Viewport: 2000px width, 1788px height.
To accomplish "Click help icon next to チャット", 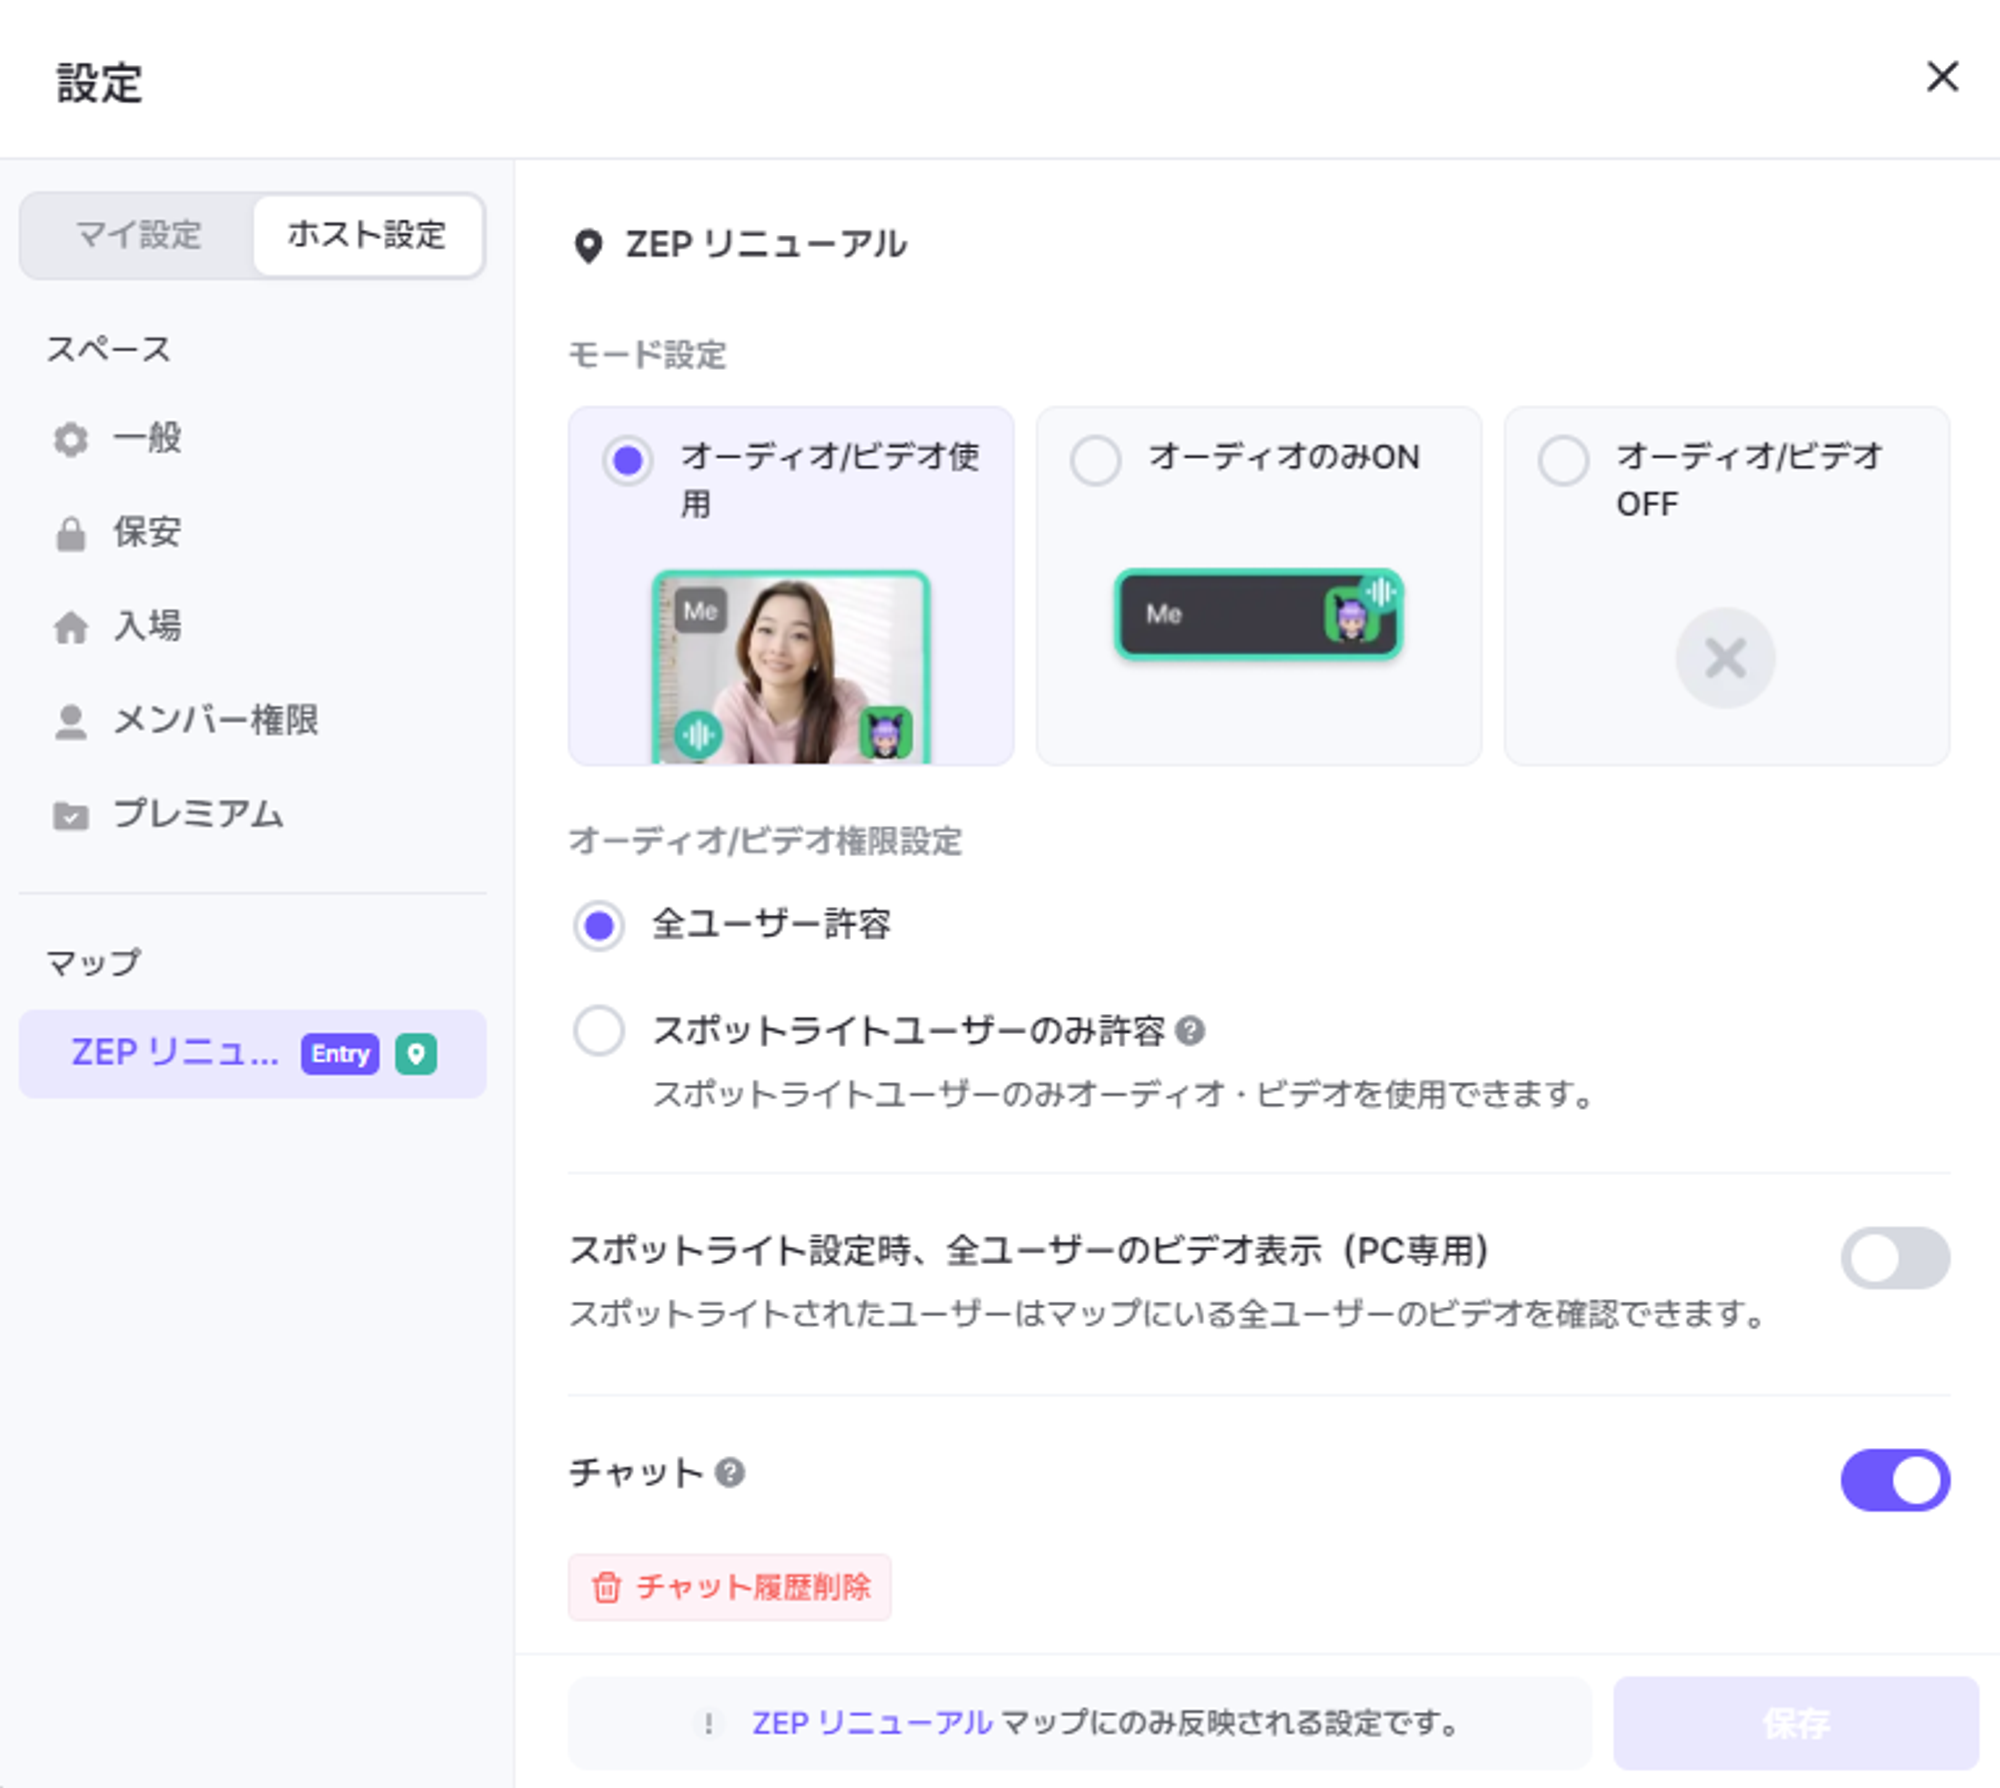I will coord(730,1472).
